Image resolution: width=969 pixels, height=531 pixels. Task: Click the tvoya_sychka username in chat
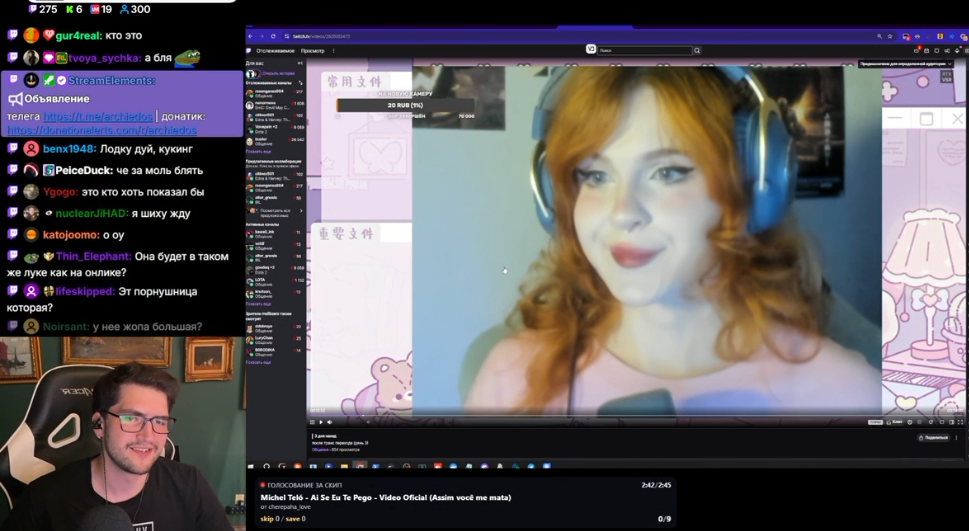[x=104, y=58]
